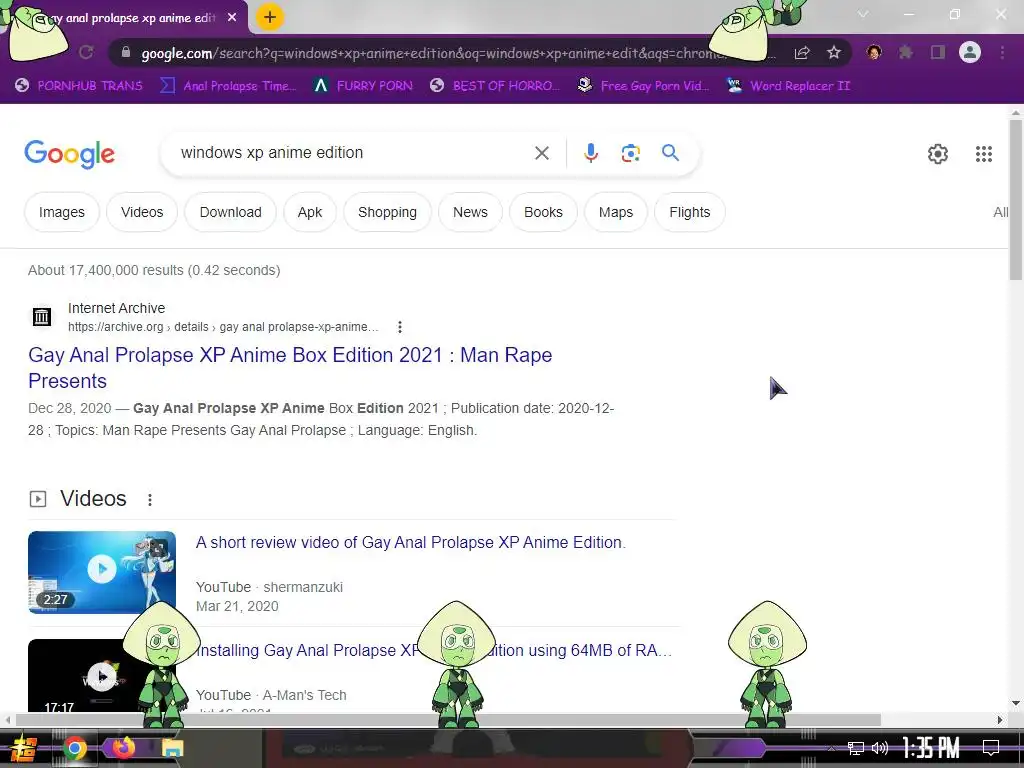This screenshot has height=768, width=1024.
Task: Open the Start menu on the taskbar
Action: (24, 748)
